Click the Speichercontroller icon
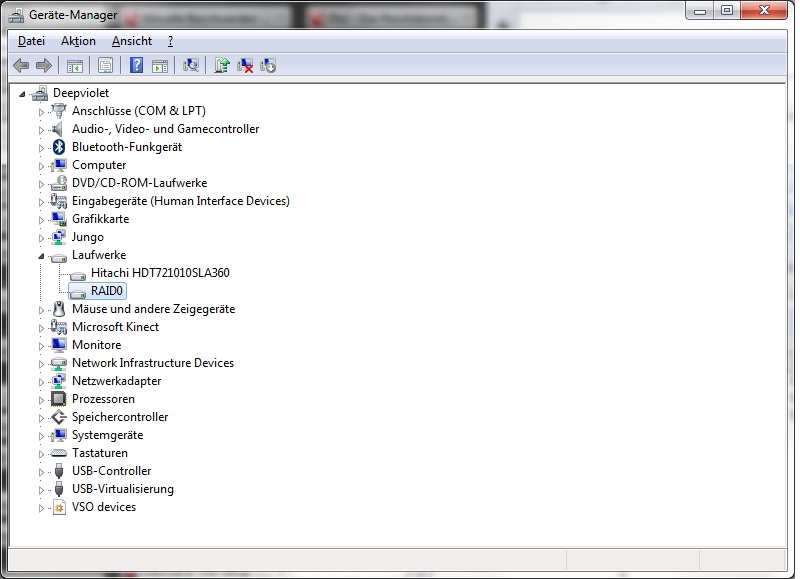The height and width of the screenshot is (579, 800). pos(59,417)
